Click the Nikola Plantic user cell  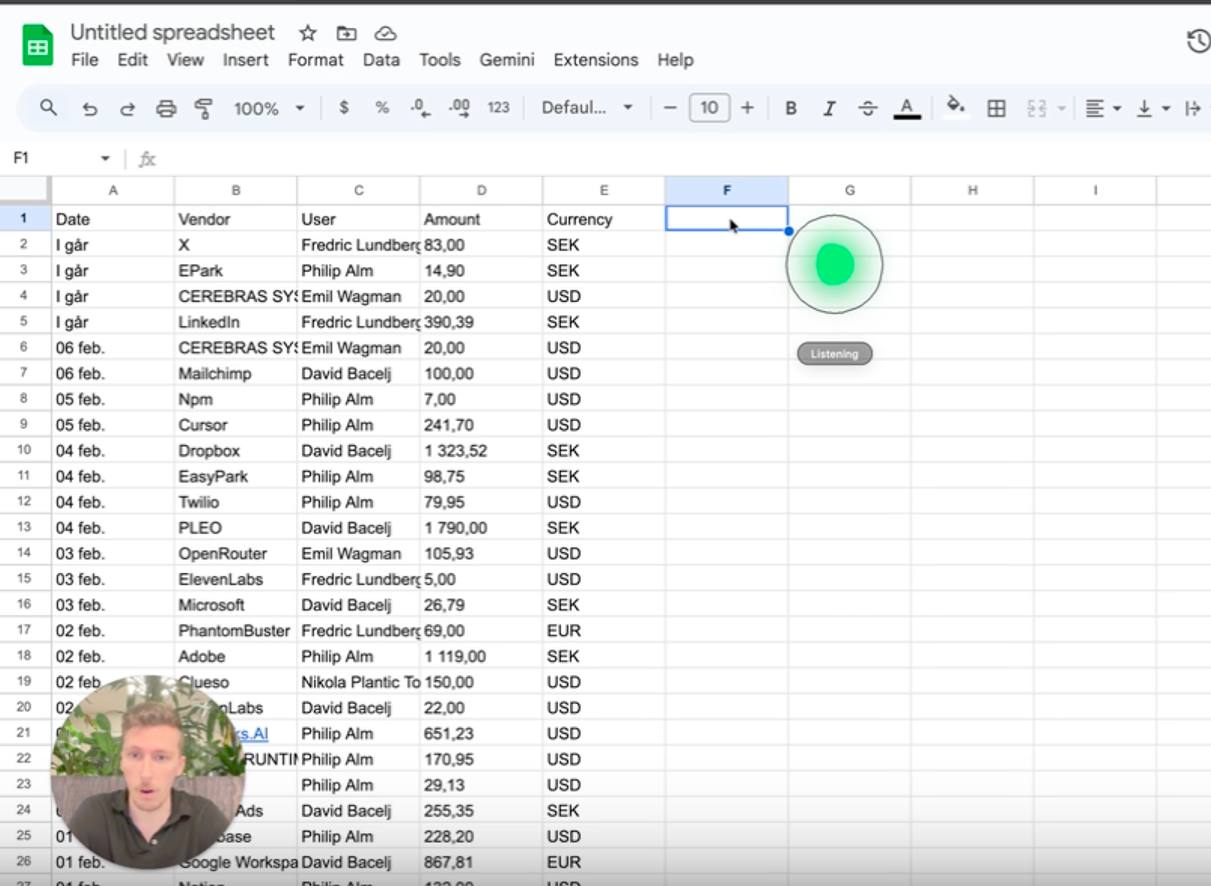pos(358,683)
